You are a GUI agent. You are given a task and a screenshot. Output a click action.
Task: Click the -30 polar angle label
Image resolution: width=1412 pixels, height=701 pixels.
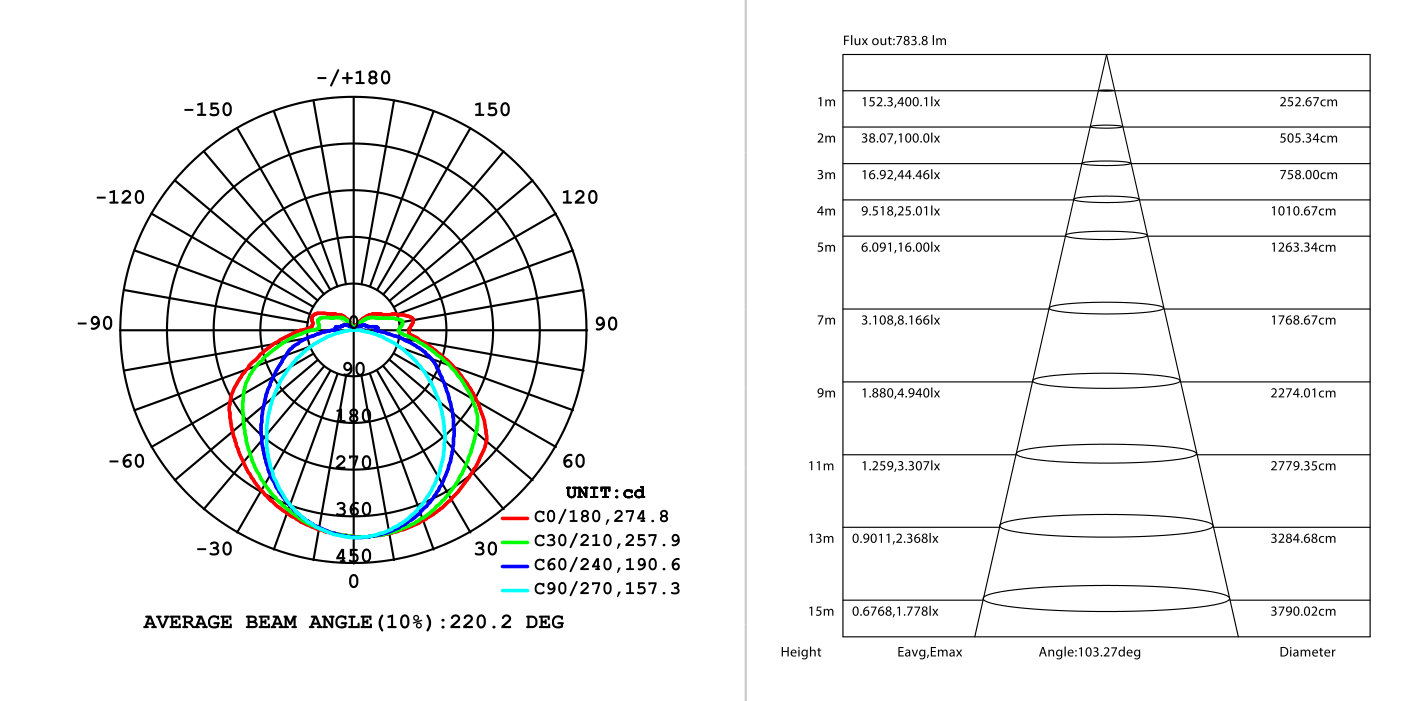click(214, 549)
